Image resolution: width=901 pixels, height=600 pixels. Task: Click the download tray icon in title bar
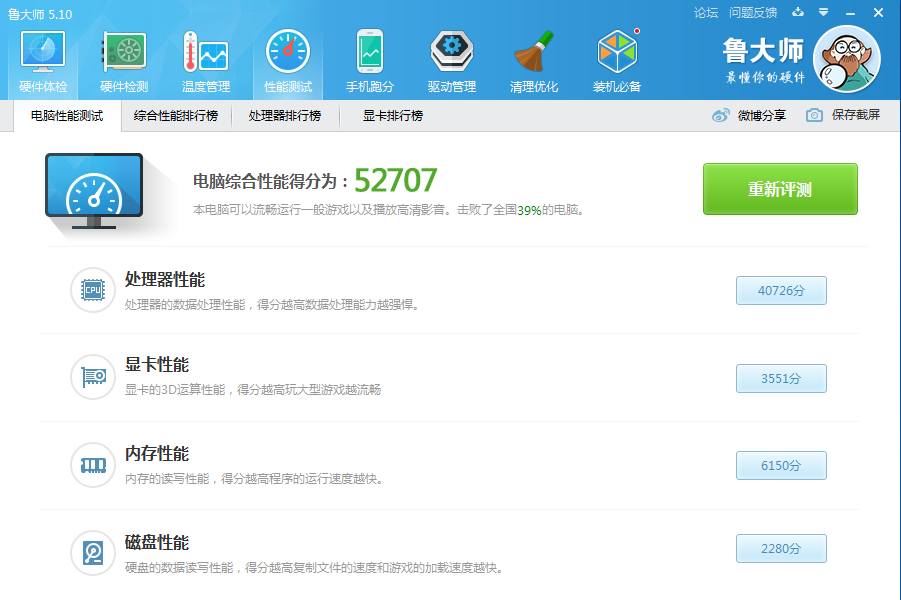point(798,12)
